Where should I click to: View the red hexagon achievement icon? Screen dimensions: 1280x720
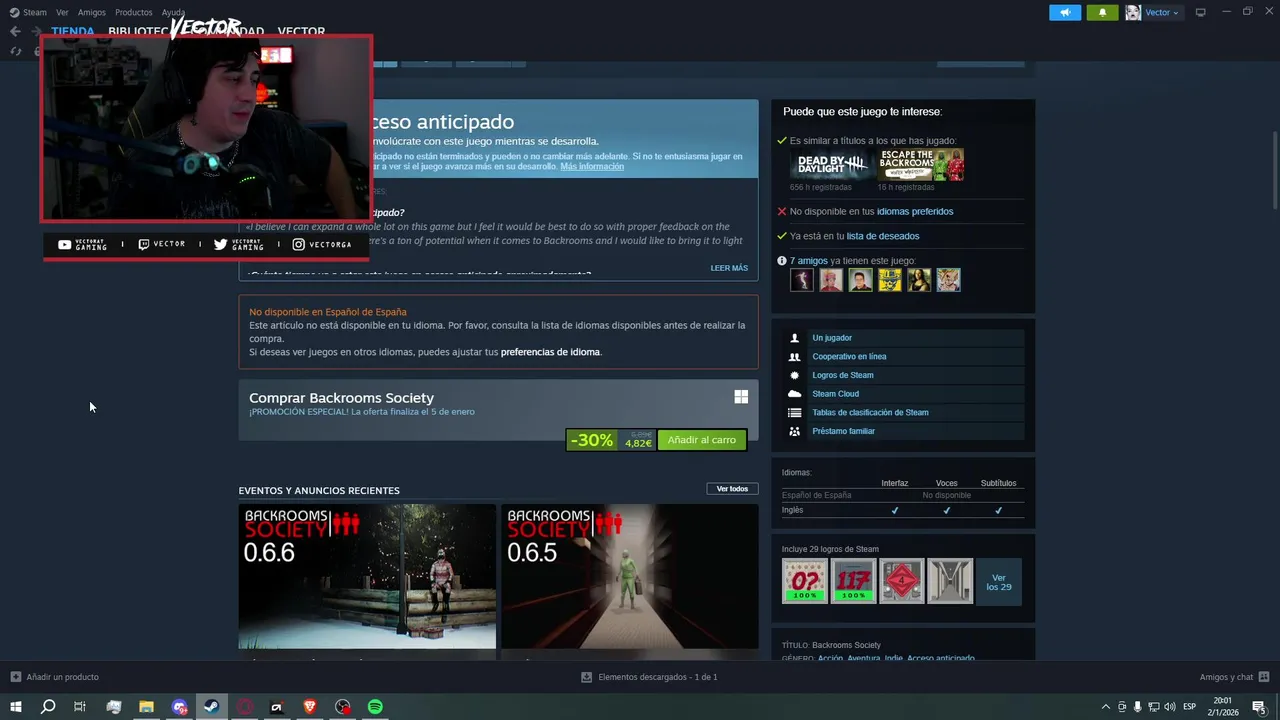pos(902,581)
